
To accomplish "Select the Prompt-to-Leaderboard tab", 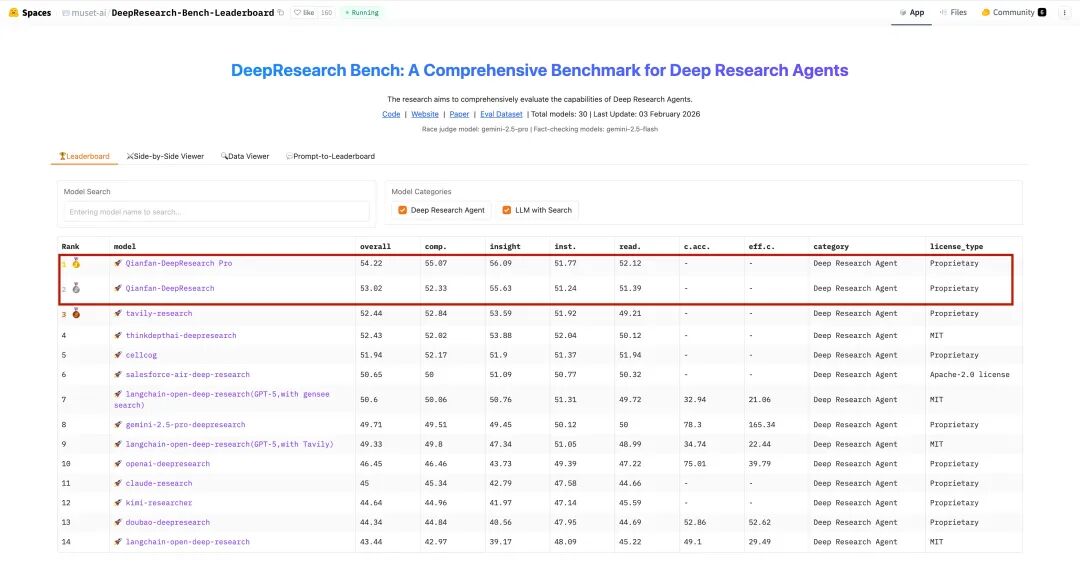I will pyautogui.click(x=331, y=156).
